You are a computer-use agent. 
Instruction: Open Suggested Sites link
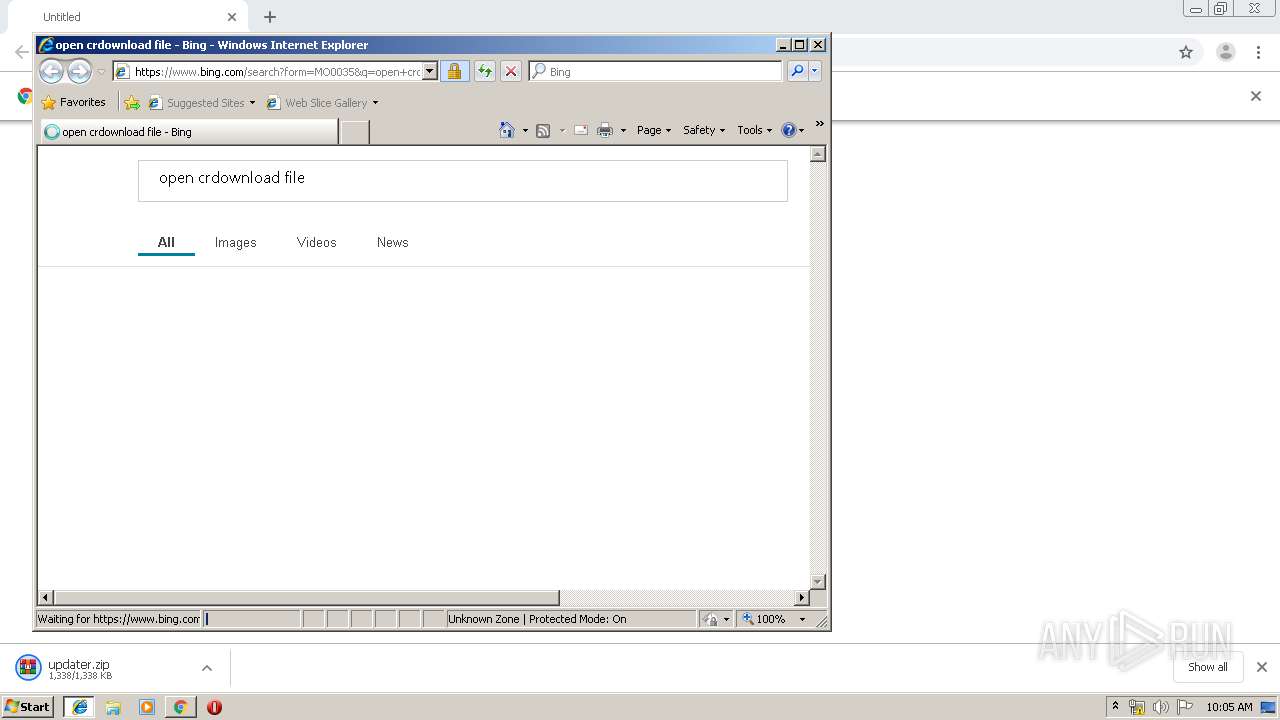pyautogui.click(x=197, y=102)
